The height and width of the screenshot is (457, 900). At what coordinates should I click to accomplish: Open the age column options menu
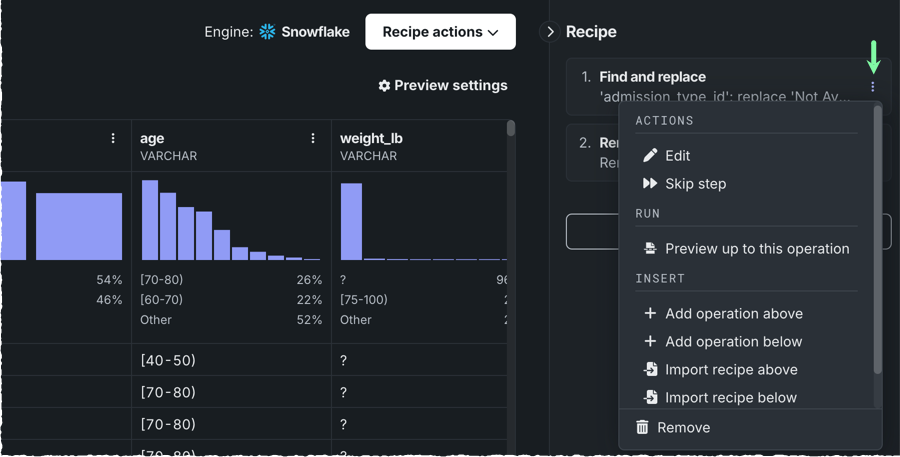click(x=313, y=139)
